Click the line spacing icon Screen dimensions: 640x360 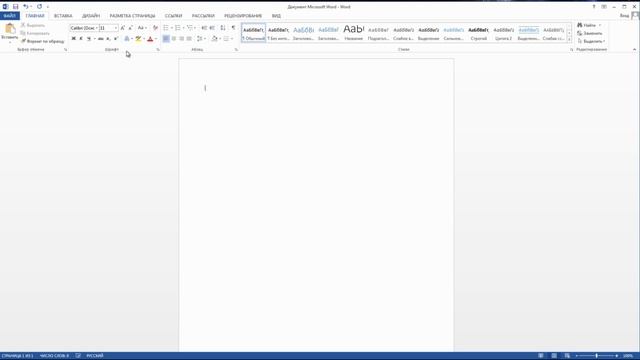click(x=199, y=39)
